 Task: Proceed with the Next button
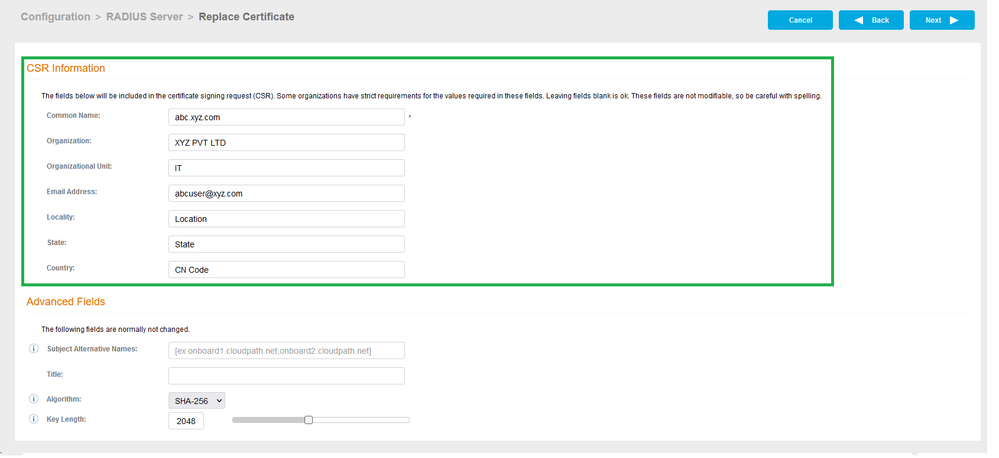pos(942,20)
